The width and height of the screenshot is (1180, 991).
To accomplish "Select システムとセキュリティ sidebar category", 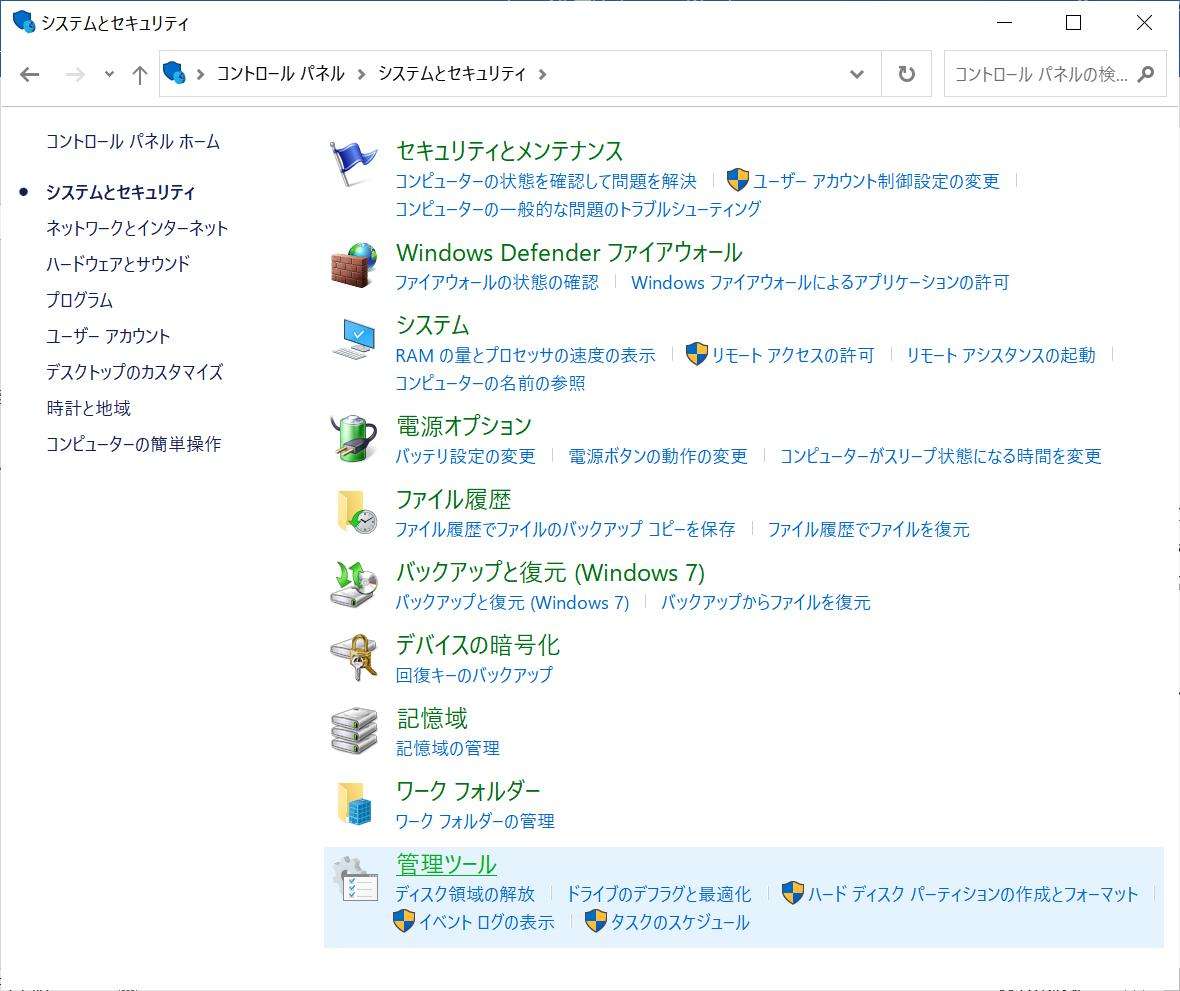I will 120,192.
